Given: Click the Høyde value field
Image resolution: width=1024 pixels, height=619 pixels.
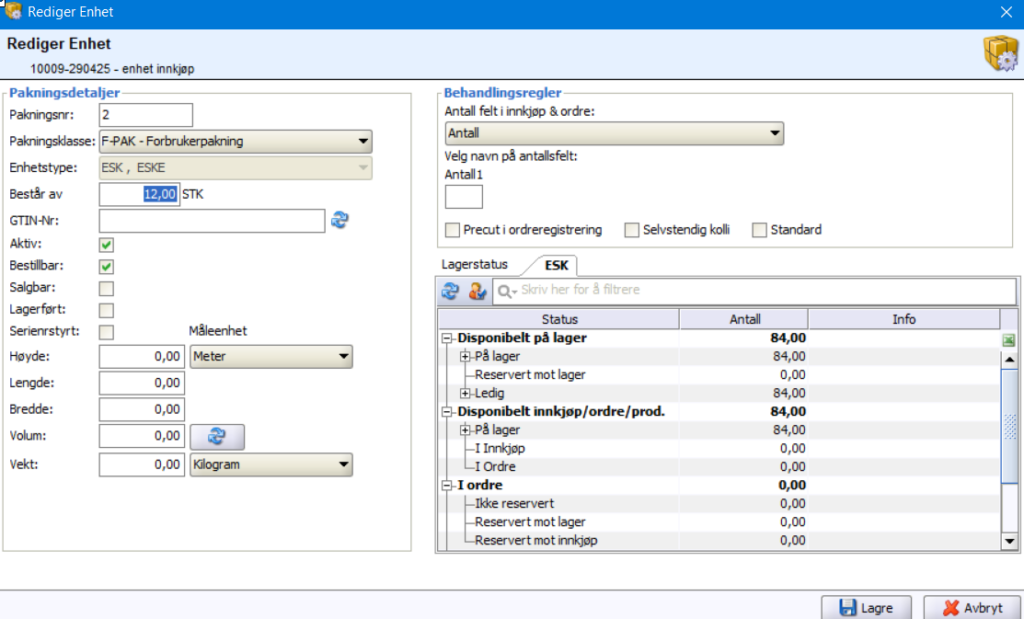Looking at the screenshot, I should pos(142,357).
